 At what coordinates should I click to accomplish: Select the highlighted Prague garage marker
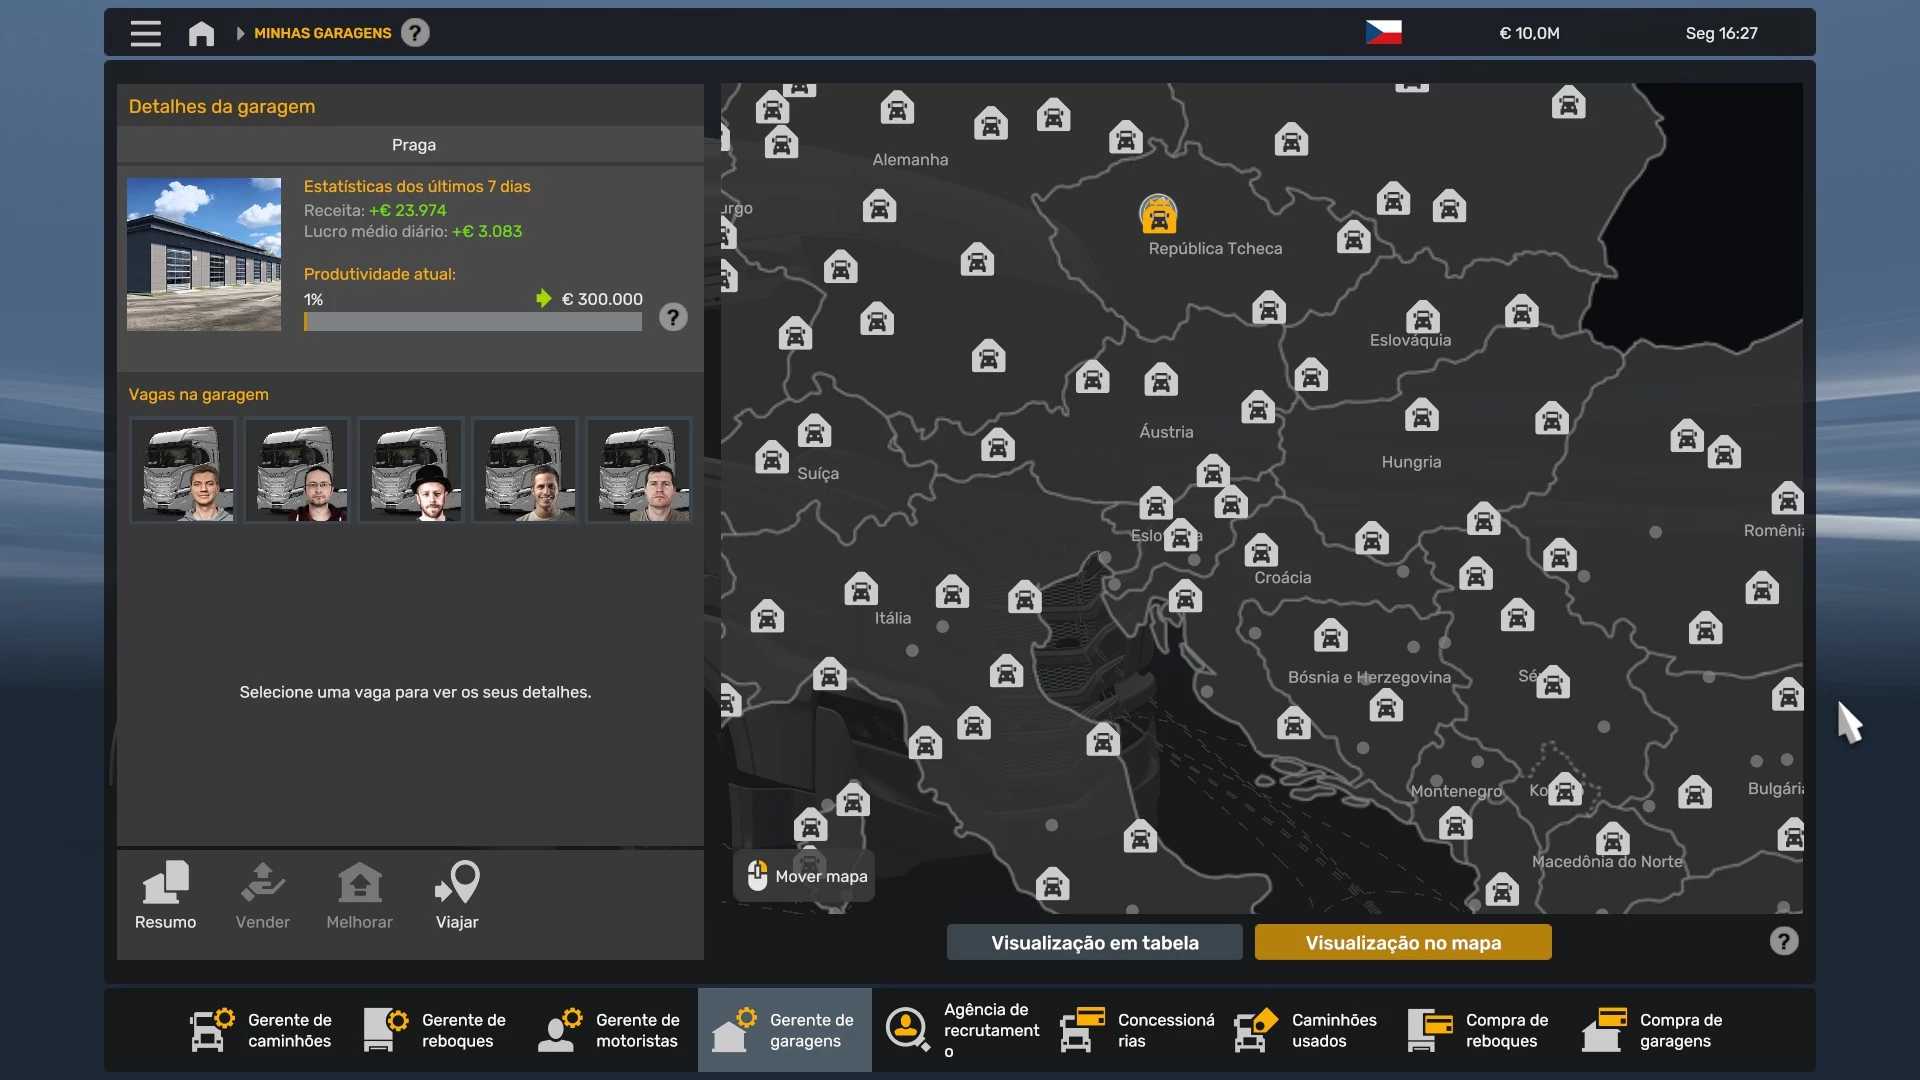pyautogui.click(x=1158, y=214)
